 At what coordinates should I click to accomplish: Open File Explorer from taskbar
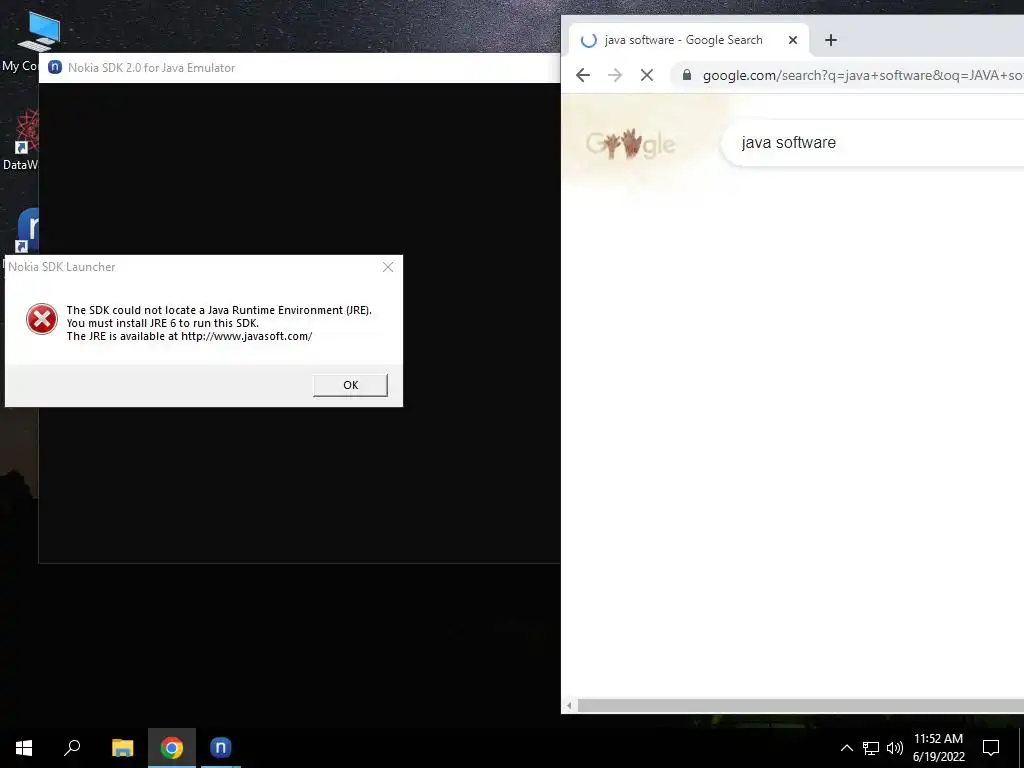click(122, 748)
